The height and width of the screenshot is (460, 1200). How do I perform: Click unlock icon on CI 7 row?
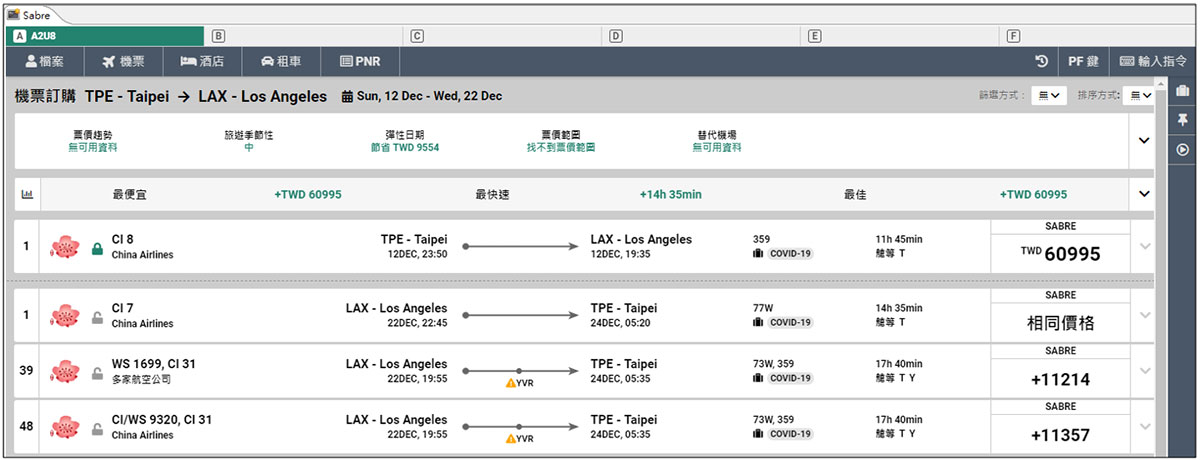click(x=98, y=317)
